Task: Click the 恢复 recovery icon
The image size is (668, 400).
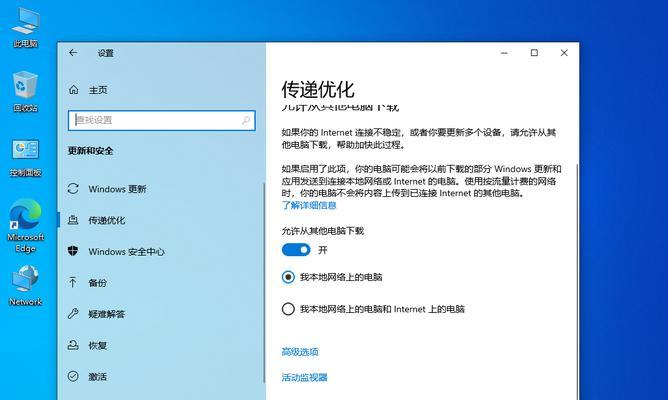Action: pos(73,345)
